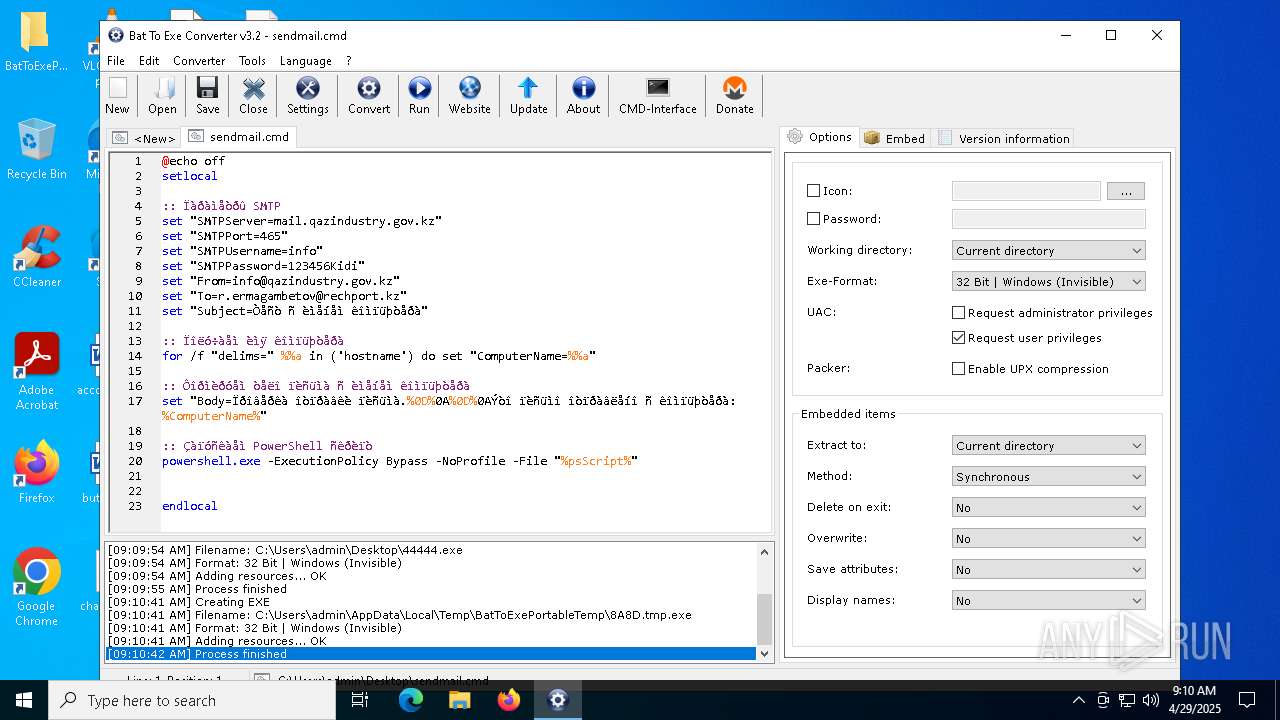
Task: Select BatToExeP... folder on desktop
Action: (37, 42)
